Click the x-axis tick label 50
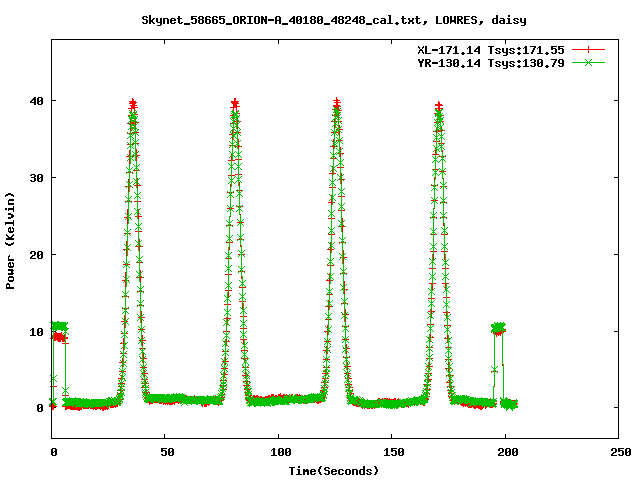Viewport: 640px width, 480px height. (167, 452)
